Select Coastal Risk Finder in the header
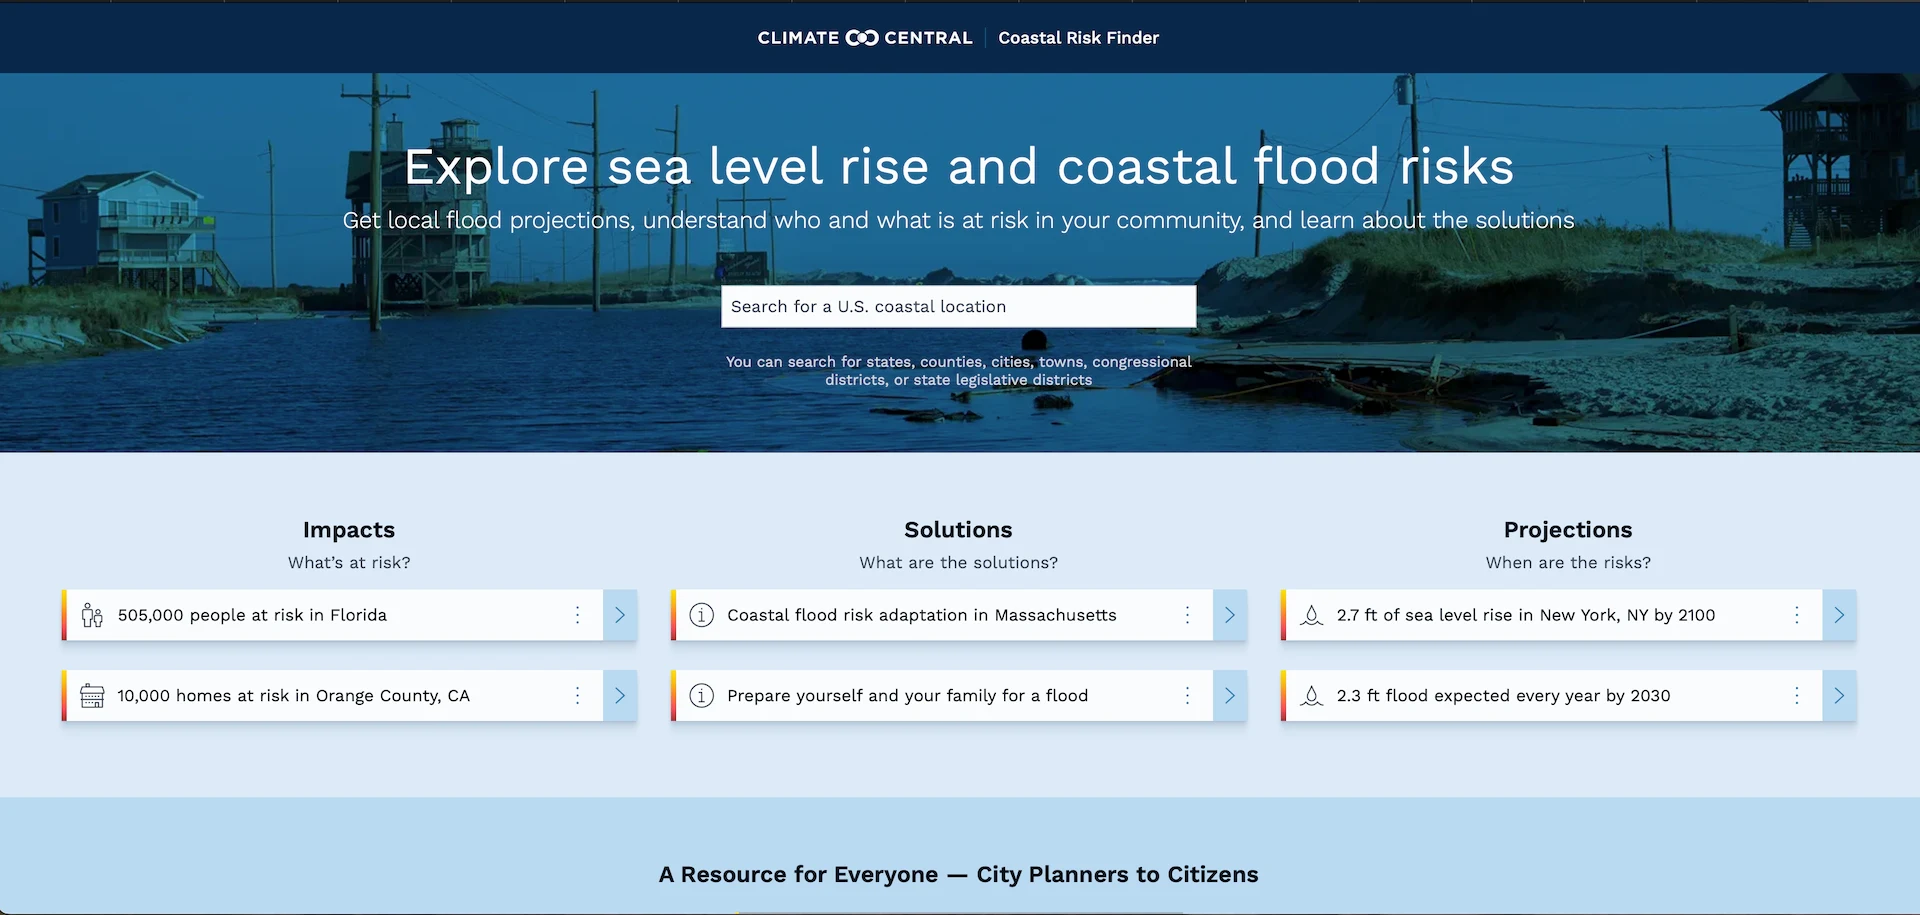The height and width of the screenshot is (915, 1920). 1078,37
